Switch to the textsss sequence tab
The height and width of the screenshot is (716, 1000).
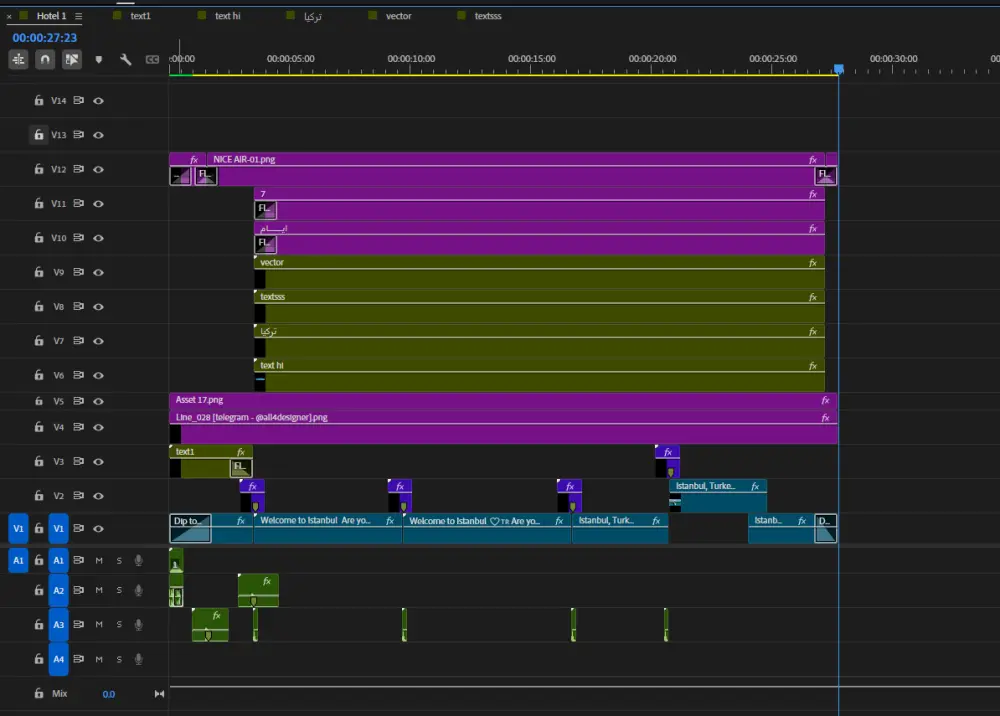(487, 16)
